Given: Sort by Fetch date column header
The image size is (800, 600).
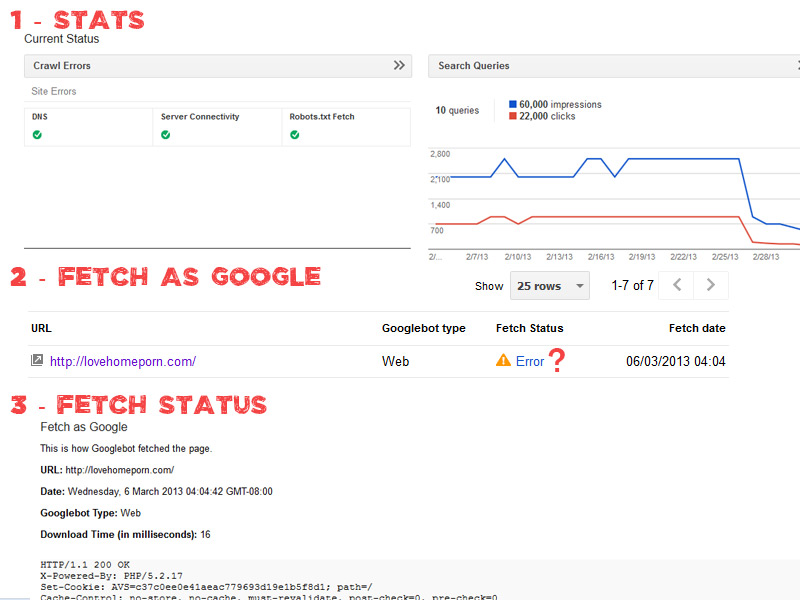Looking at the screenshot, I should tap(697, 328).
